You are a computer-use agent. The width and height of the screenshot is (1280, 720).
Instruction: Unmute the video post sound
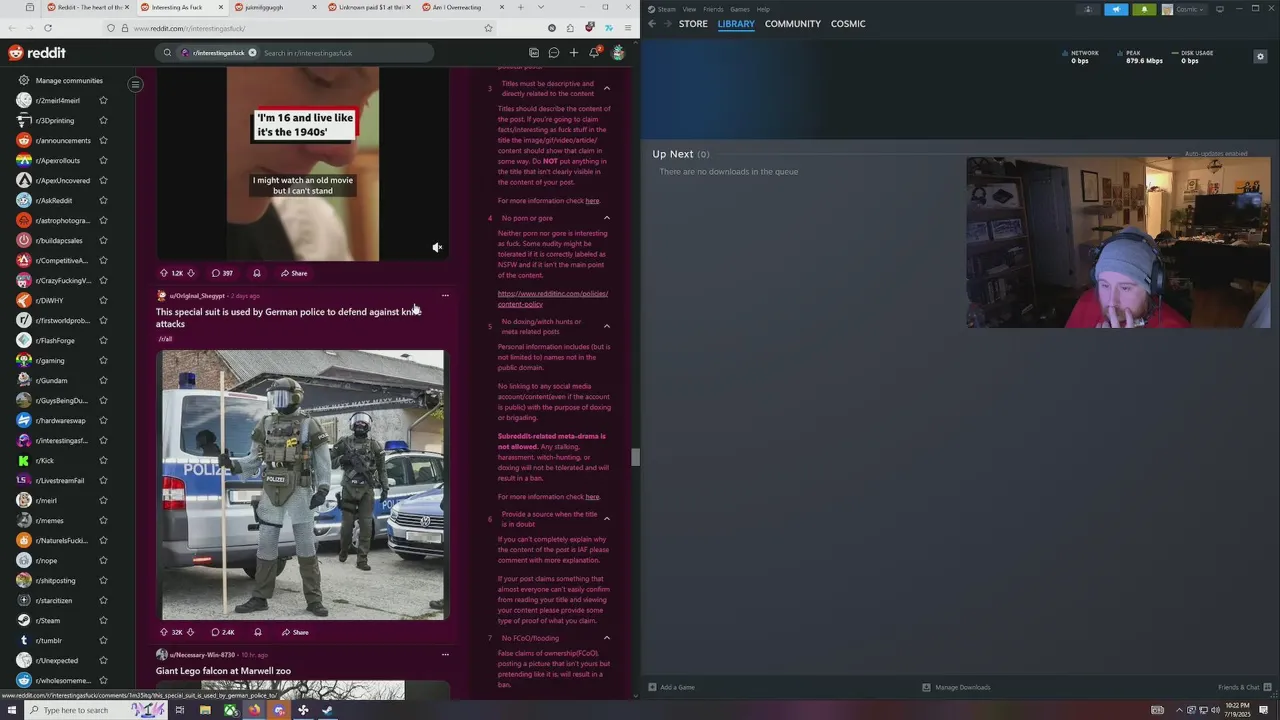point(437,247)
